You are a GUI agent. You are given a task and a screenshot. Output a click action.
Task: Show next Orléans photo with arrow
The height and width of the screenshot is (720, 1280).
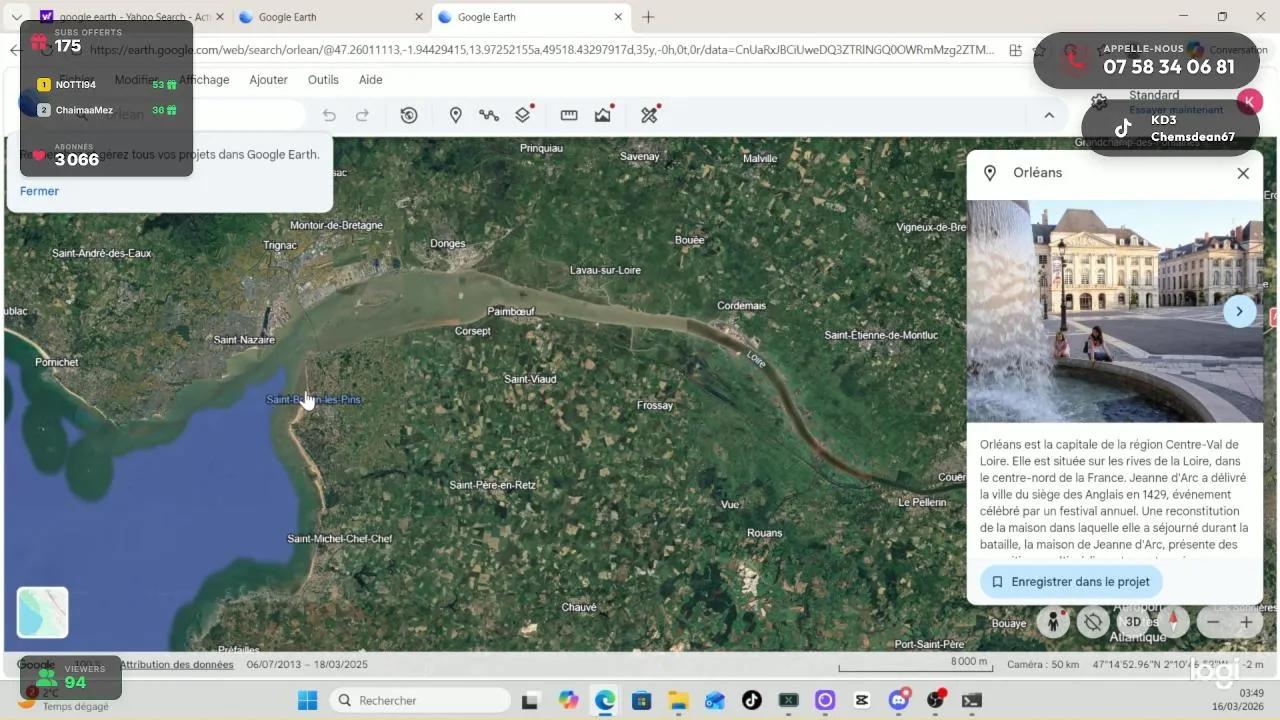1239,311
